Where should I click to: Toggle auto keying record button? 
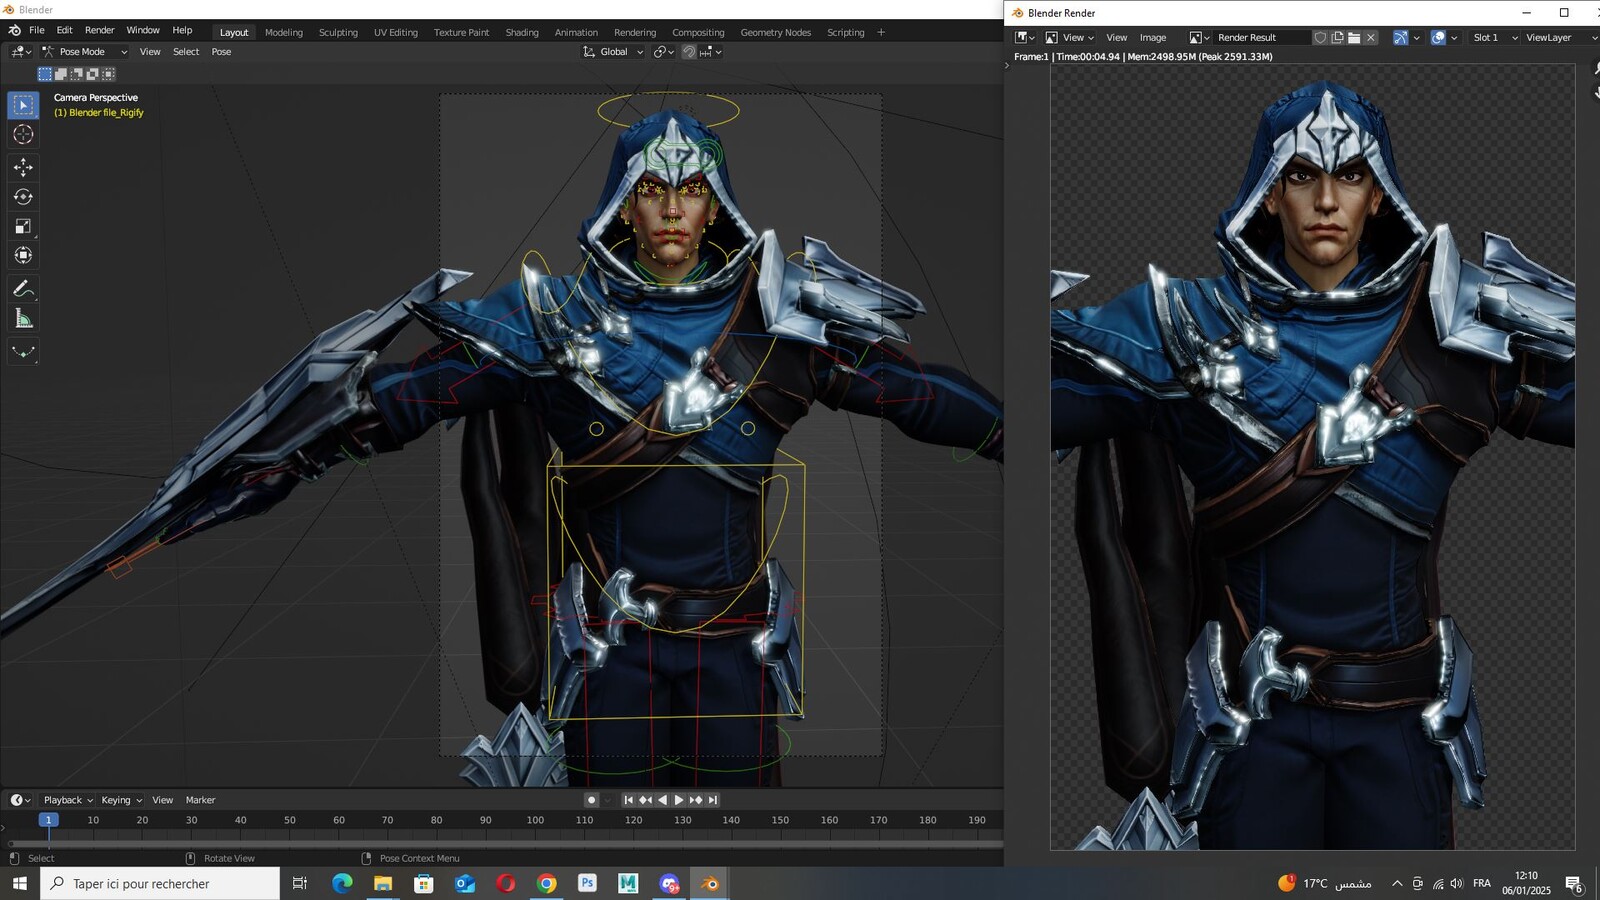pyautogui.click(x=592, y=800)
